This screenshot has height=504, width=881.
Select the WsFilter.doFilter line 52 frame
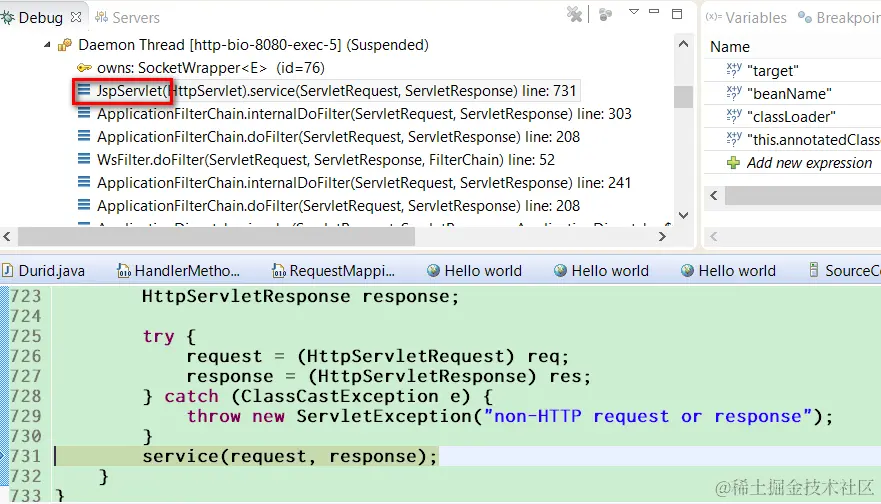tap(326, 160)
